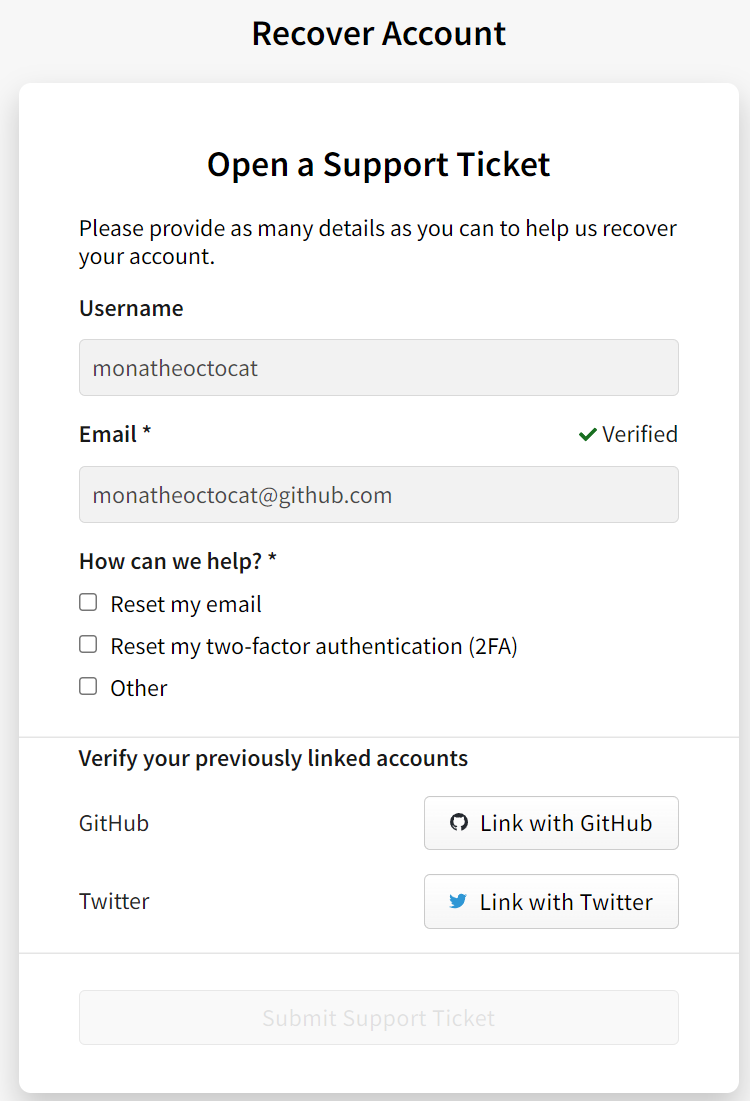The image size is (750, 1101).
Task: Click the "Link with GitHub" button
Action: tap(551, 823)
